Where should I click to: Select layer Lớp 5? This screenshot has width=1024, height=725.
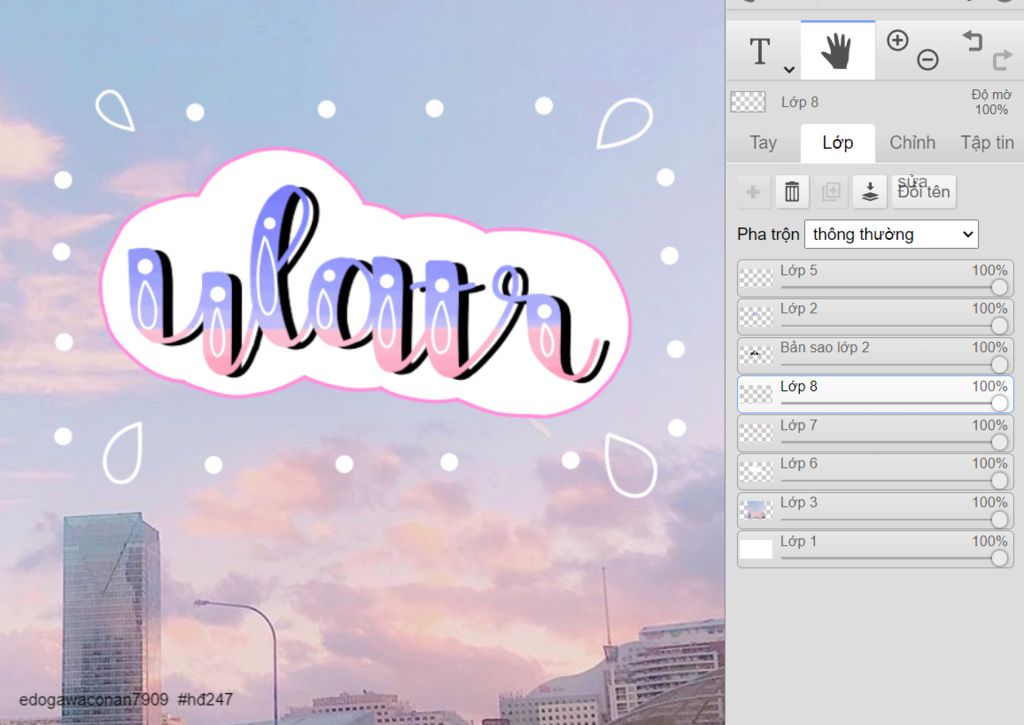[x=875, y=278]
